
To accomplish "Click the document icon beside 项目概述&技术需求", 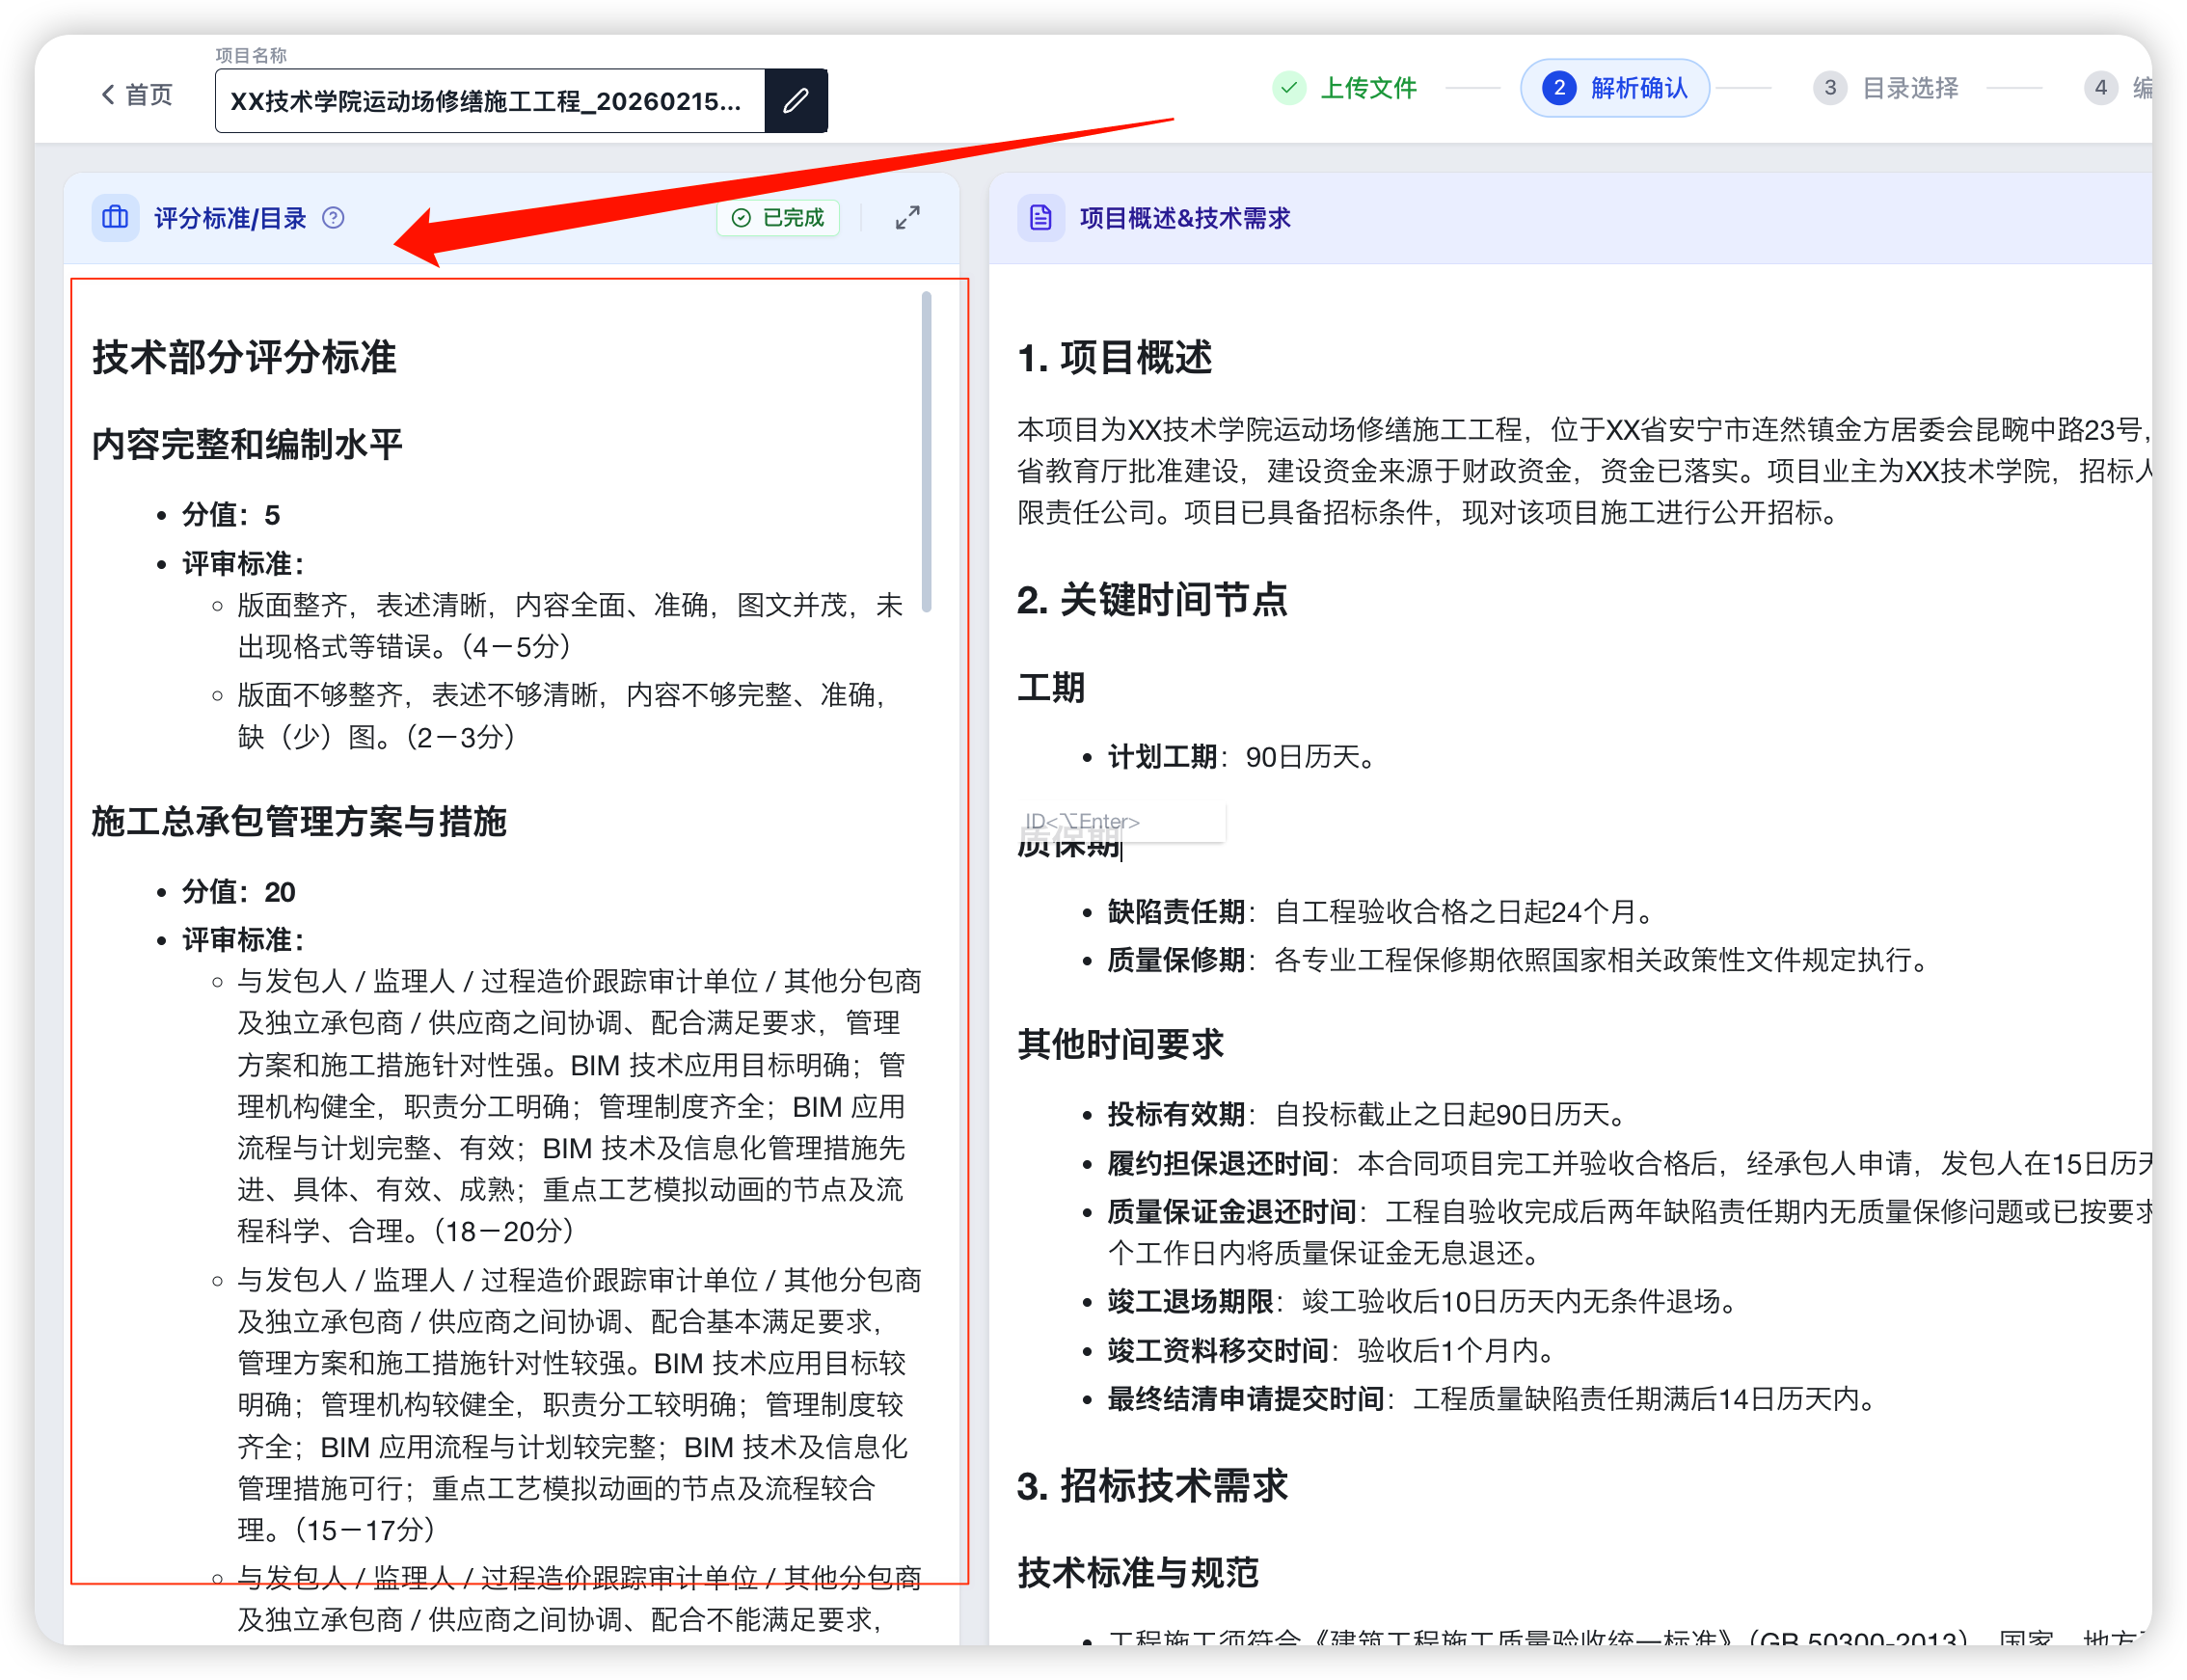I will 1040,218.
